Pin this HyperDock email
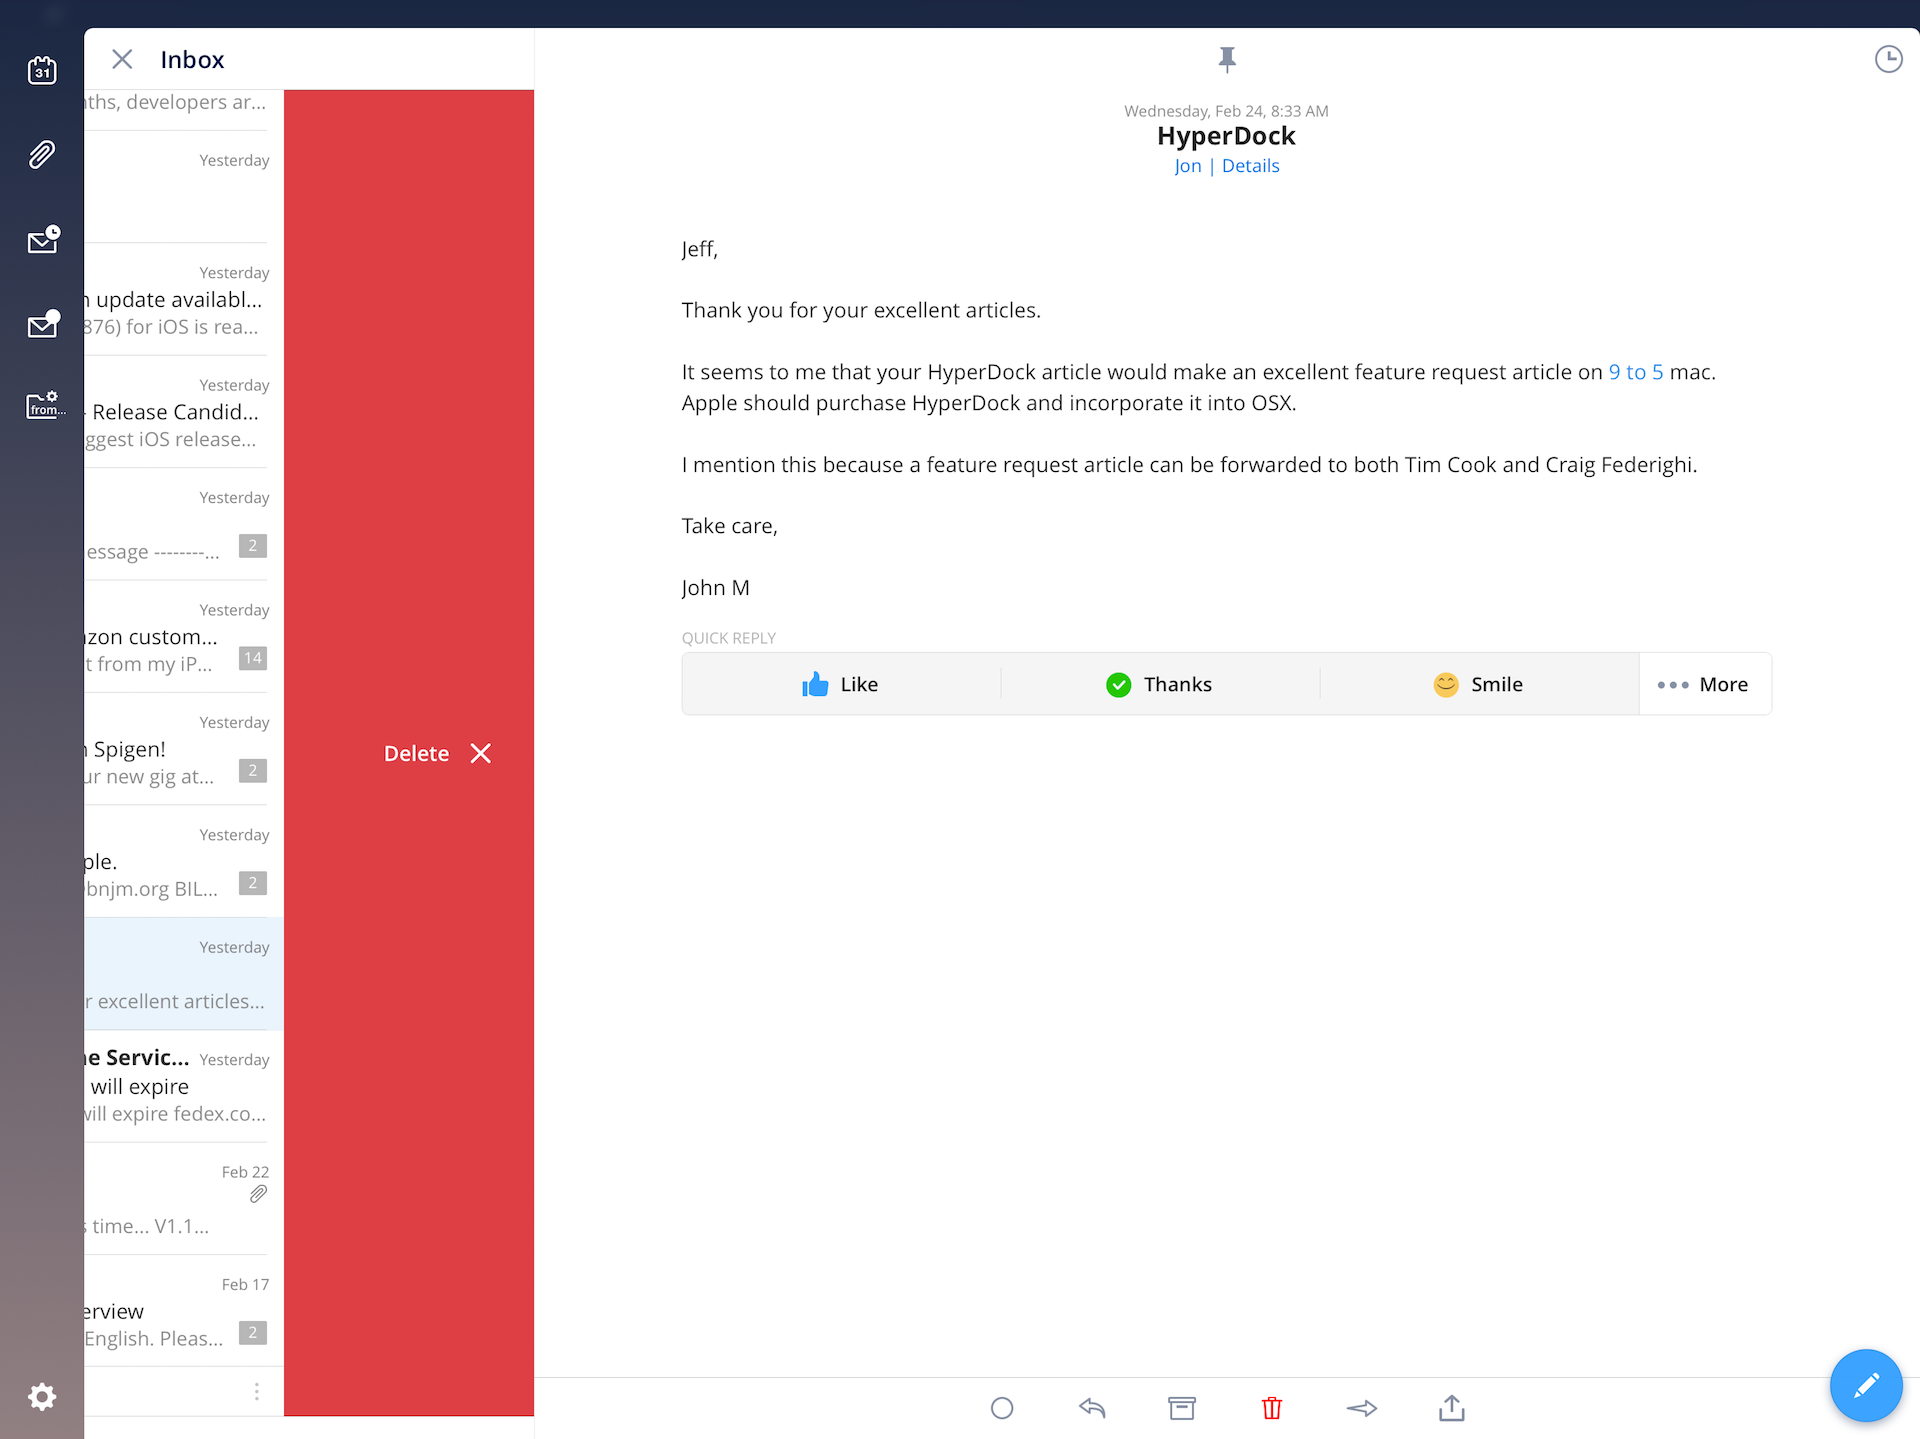The height and width of the screenshot is (1439, 1920). click(1227, 60)
